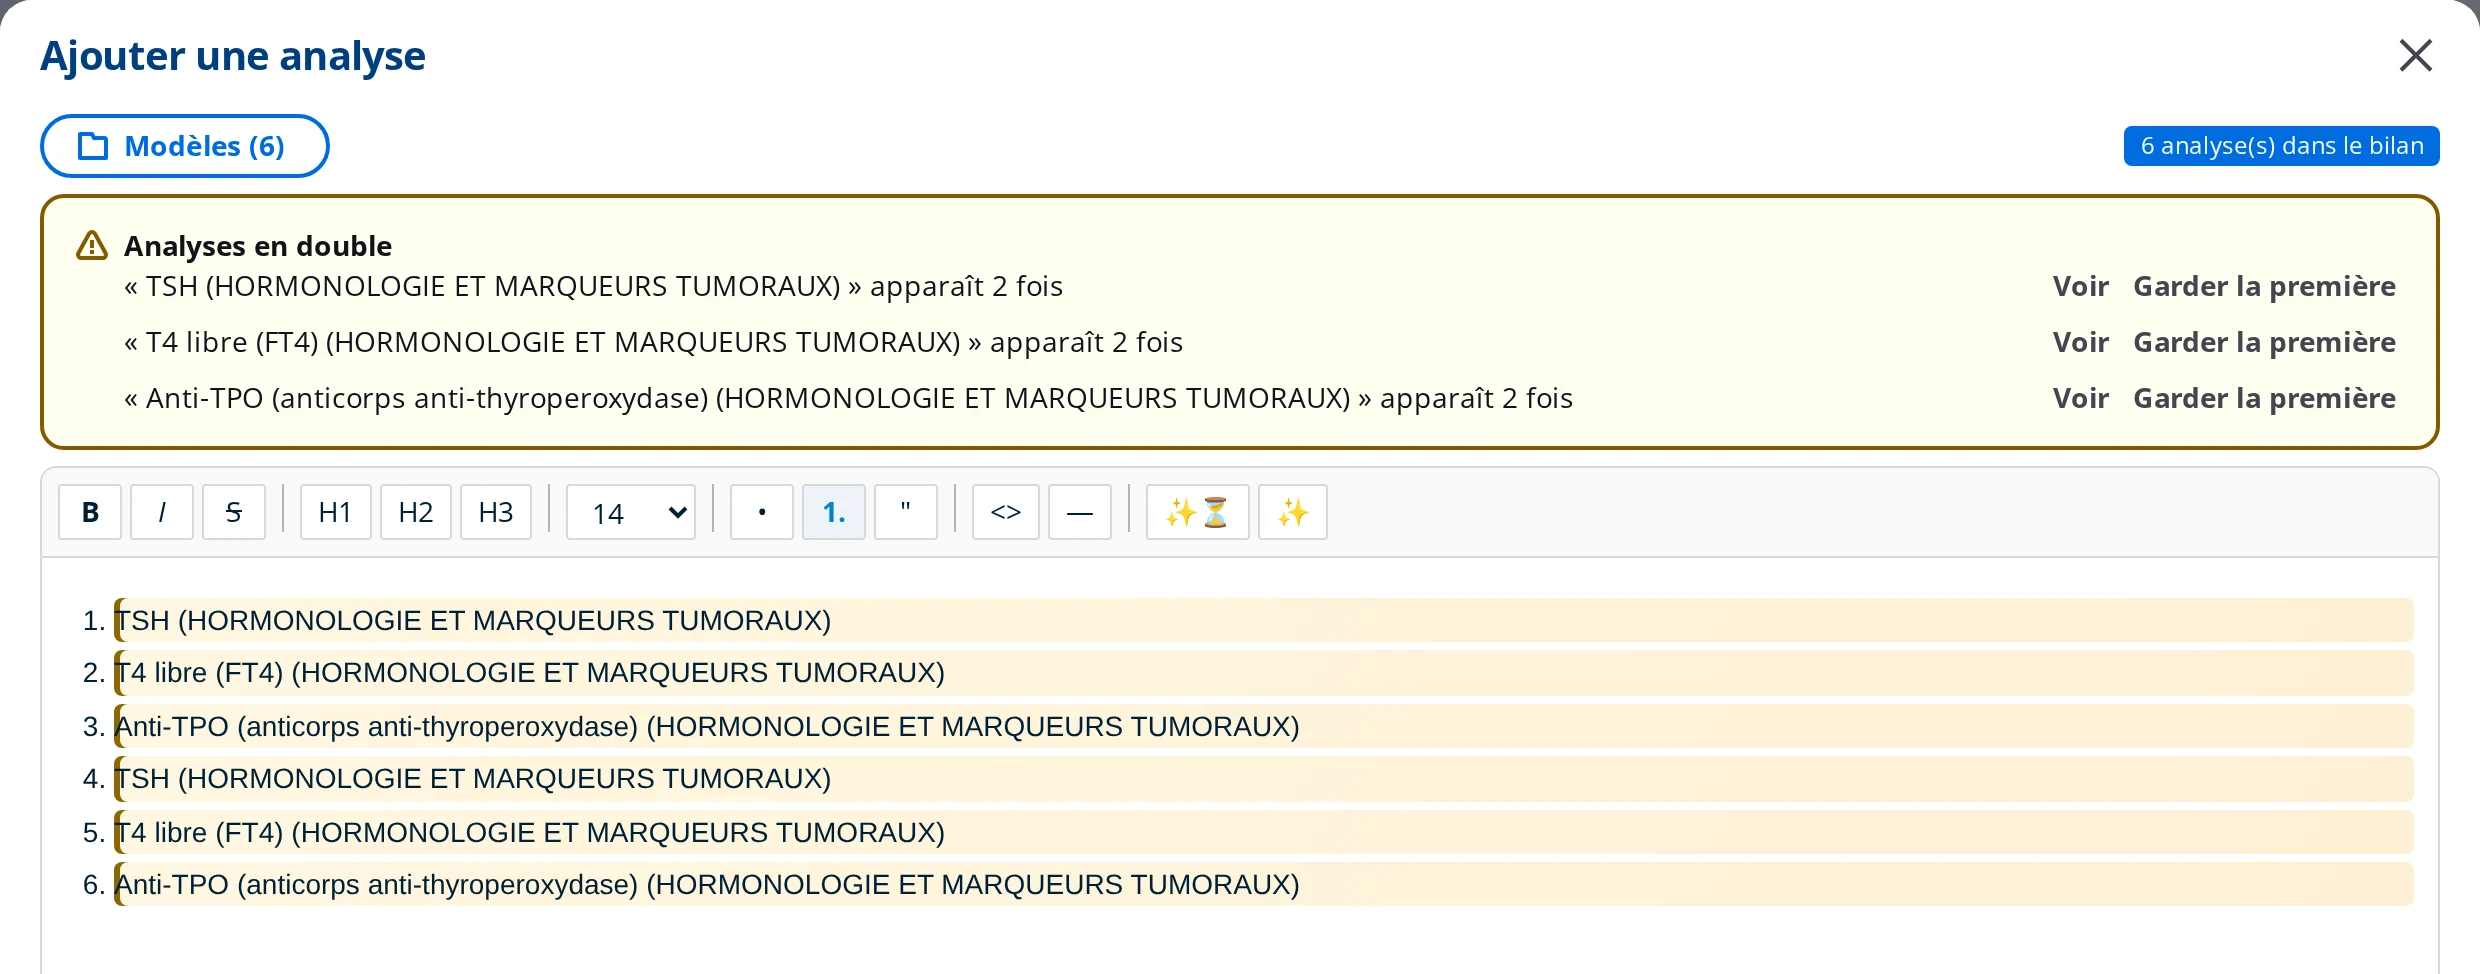Click list item 6 Anti-TPO line
Image resolution: width=2480 pixels, height=974 pixels.
(x=1264, y=884)
